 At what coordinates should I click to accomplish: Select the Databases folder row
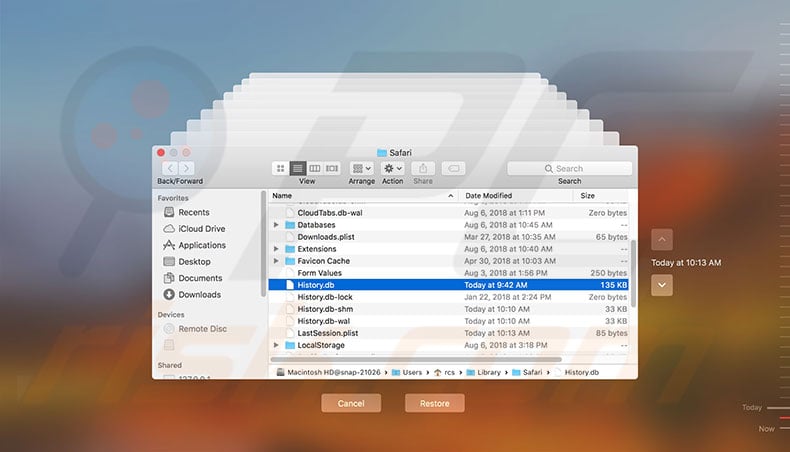point(448,225)
